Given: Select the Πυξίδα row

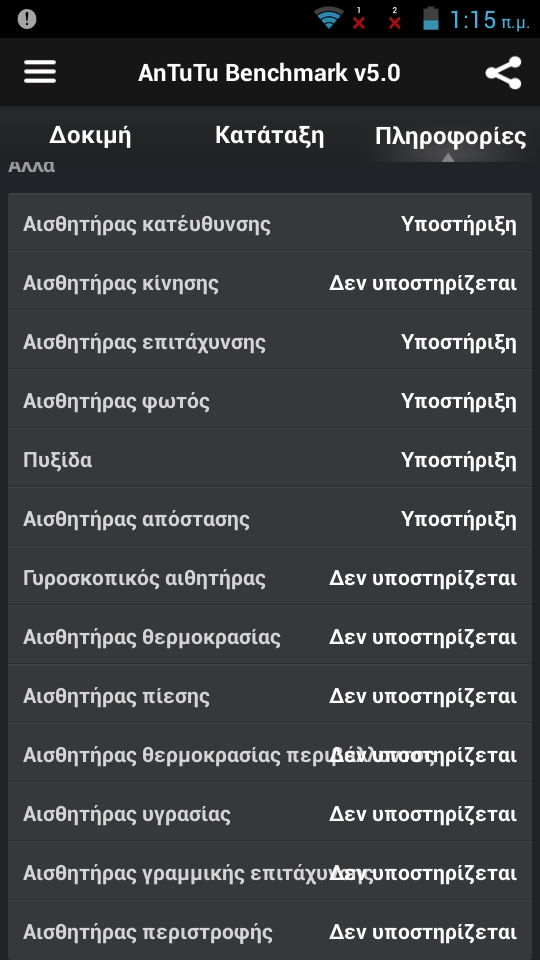Looking at the screenshot, I should click(269, 460).
